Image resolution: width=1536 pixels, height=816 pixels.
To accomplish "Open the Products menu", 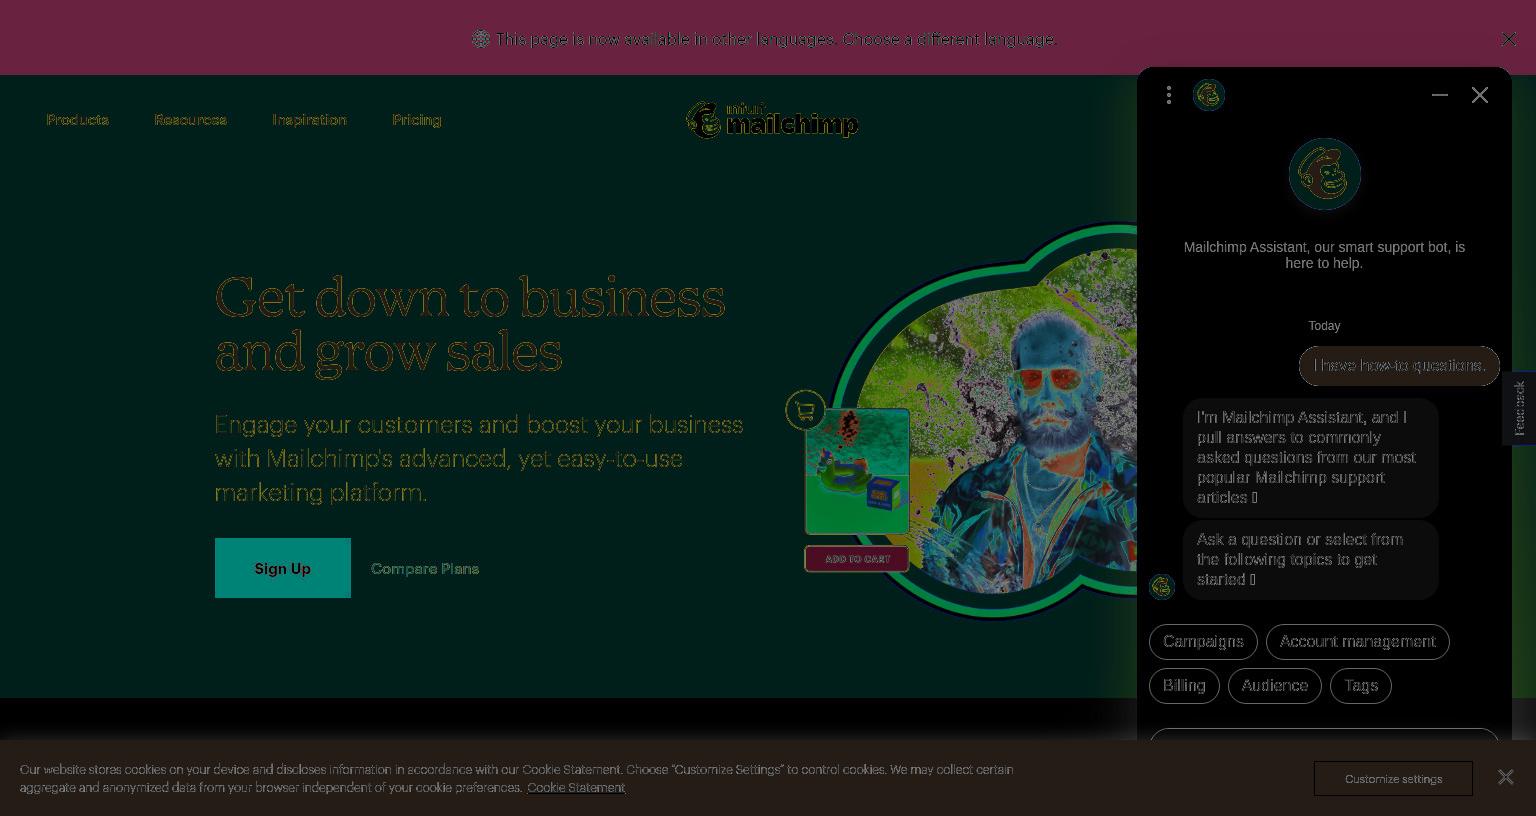I will coord(78,120).
